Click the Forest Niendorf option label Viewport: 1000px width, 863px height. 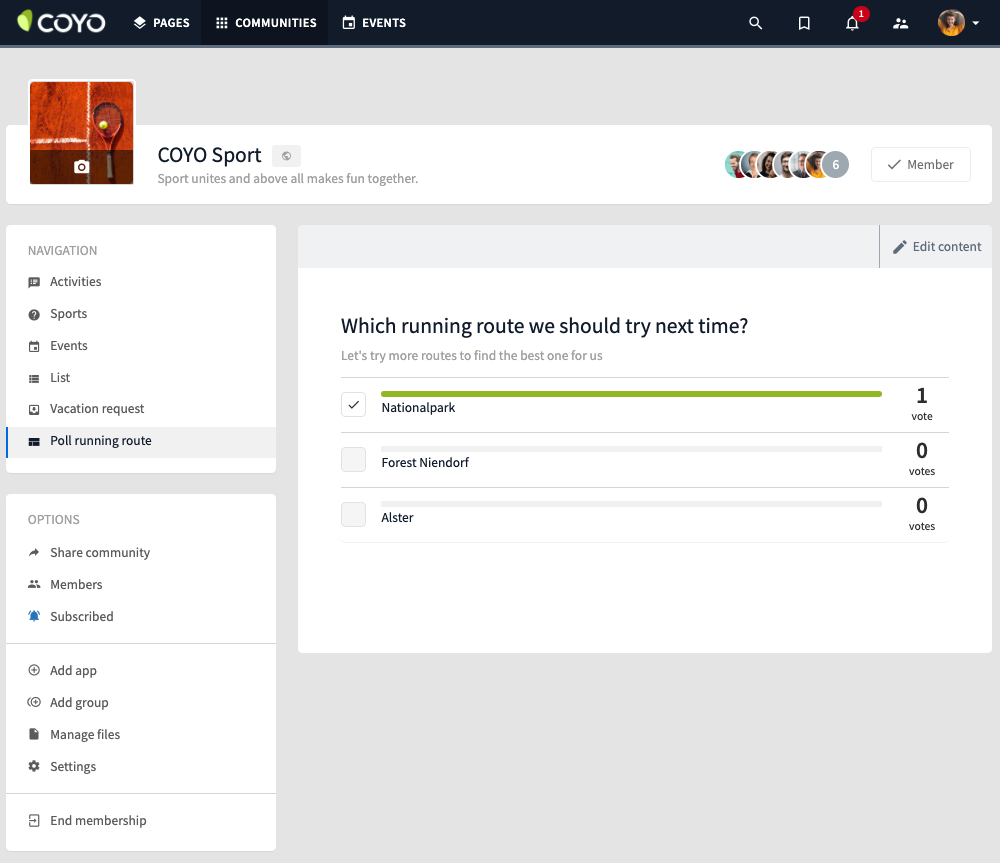tap(425, 462)
